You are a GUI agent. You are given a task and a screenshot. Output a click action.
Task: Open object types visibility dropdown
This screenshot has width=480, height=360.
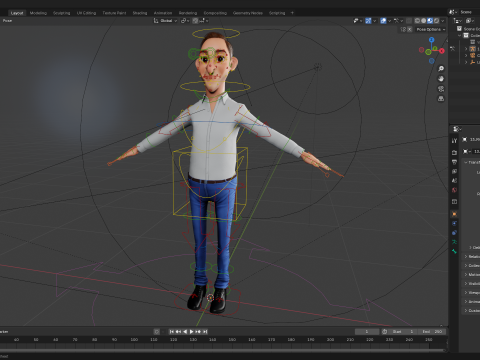357,21
